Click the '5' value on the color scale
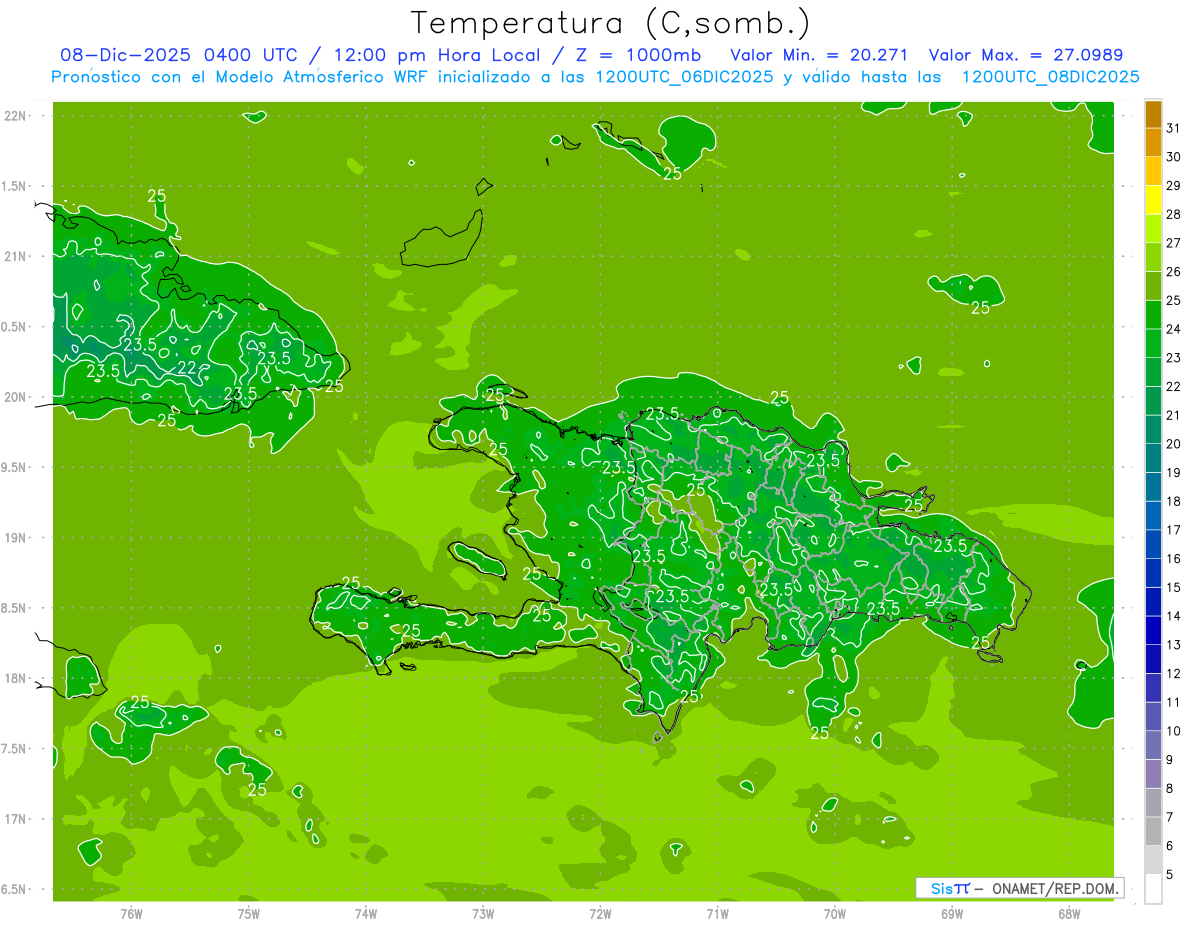Screen dimensions: 1200x927 [x=1170, y=875]
